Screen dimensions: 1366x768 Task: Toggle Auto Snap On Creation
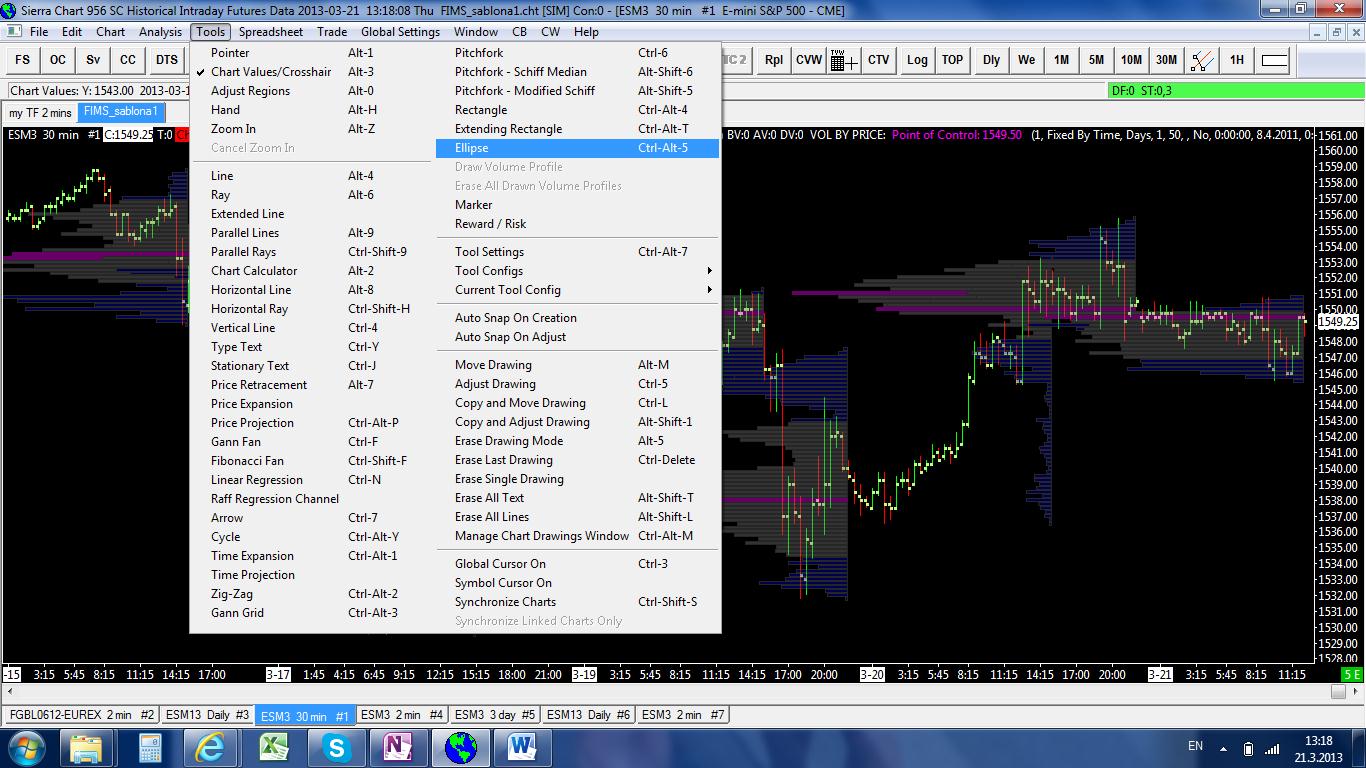click(515, 318)
